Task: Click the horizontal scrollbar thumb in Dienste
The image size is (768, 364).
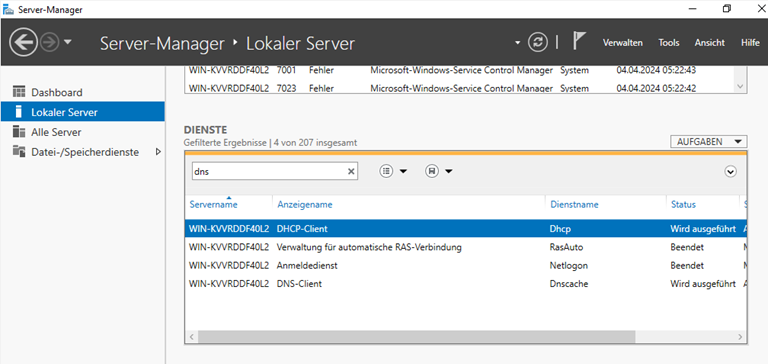Action: click(x=416, y=337)
